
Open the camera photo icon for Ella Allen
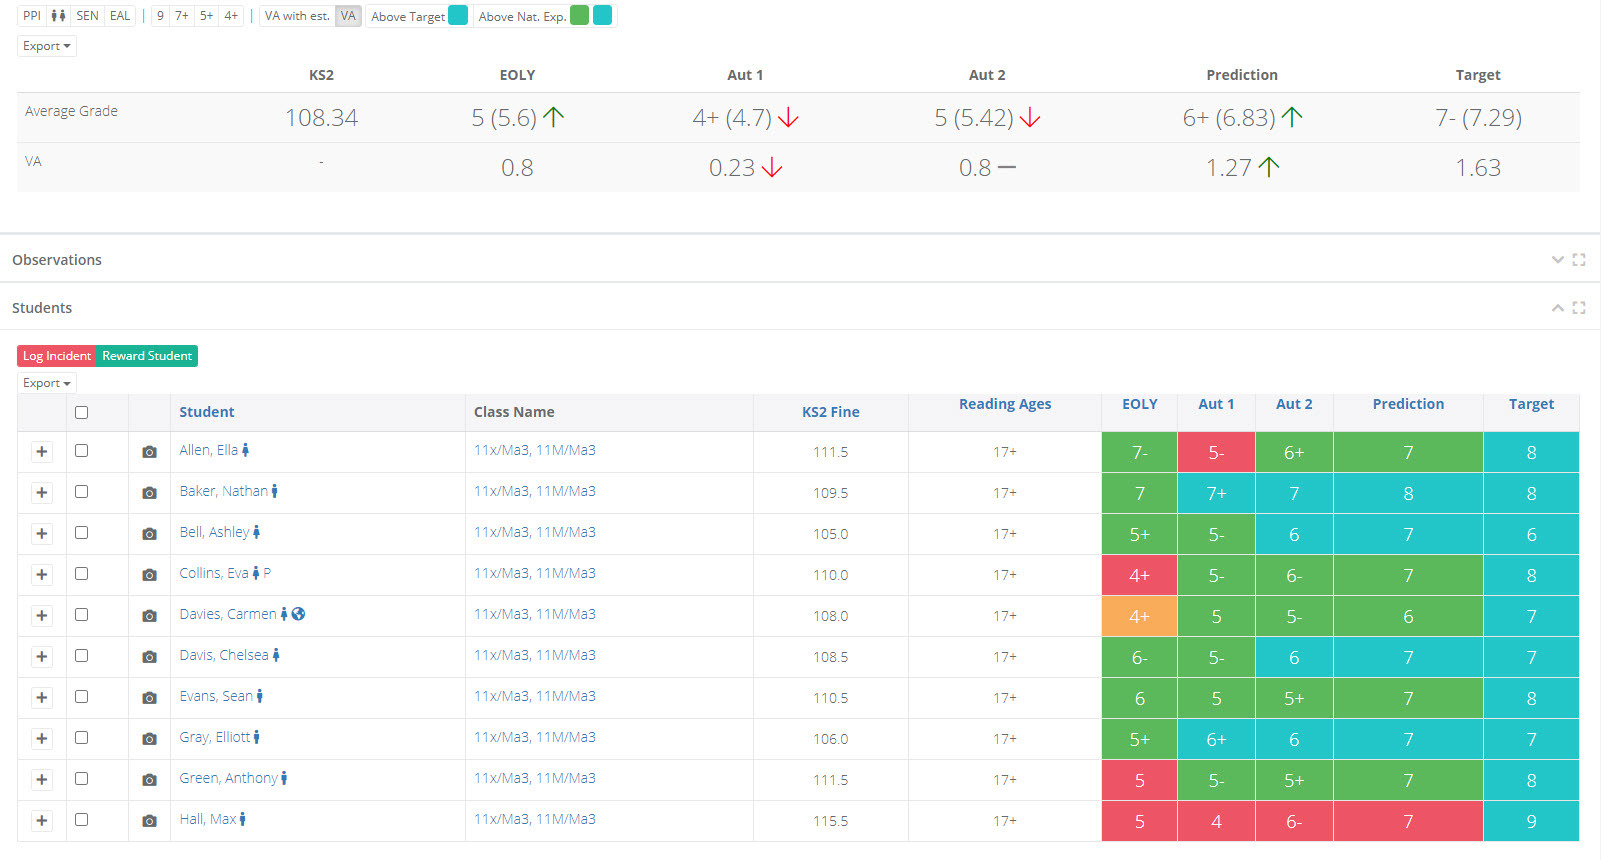point(149,452)
